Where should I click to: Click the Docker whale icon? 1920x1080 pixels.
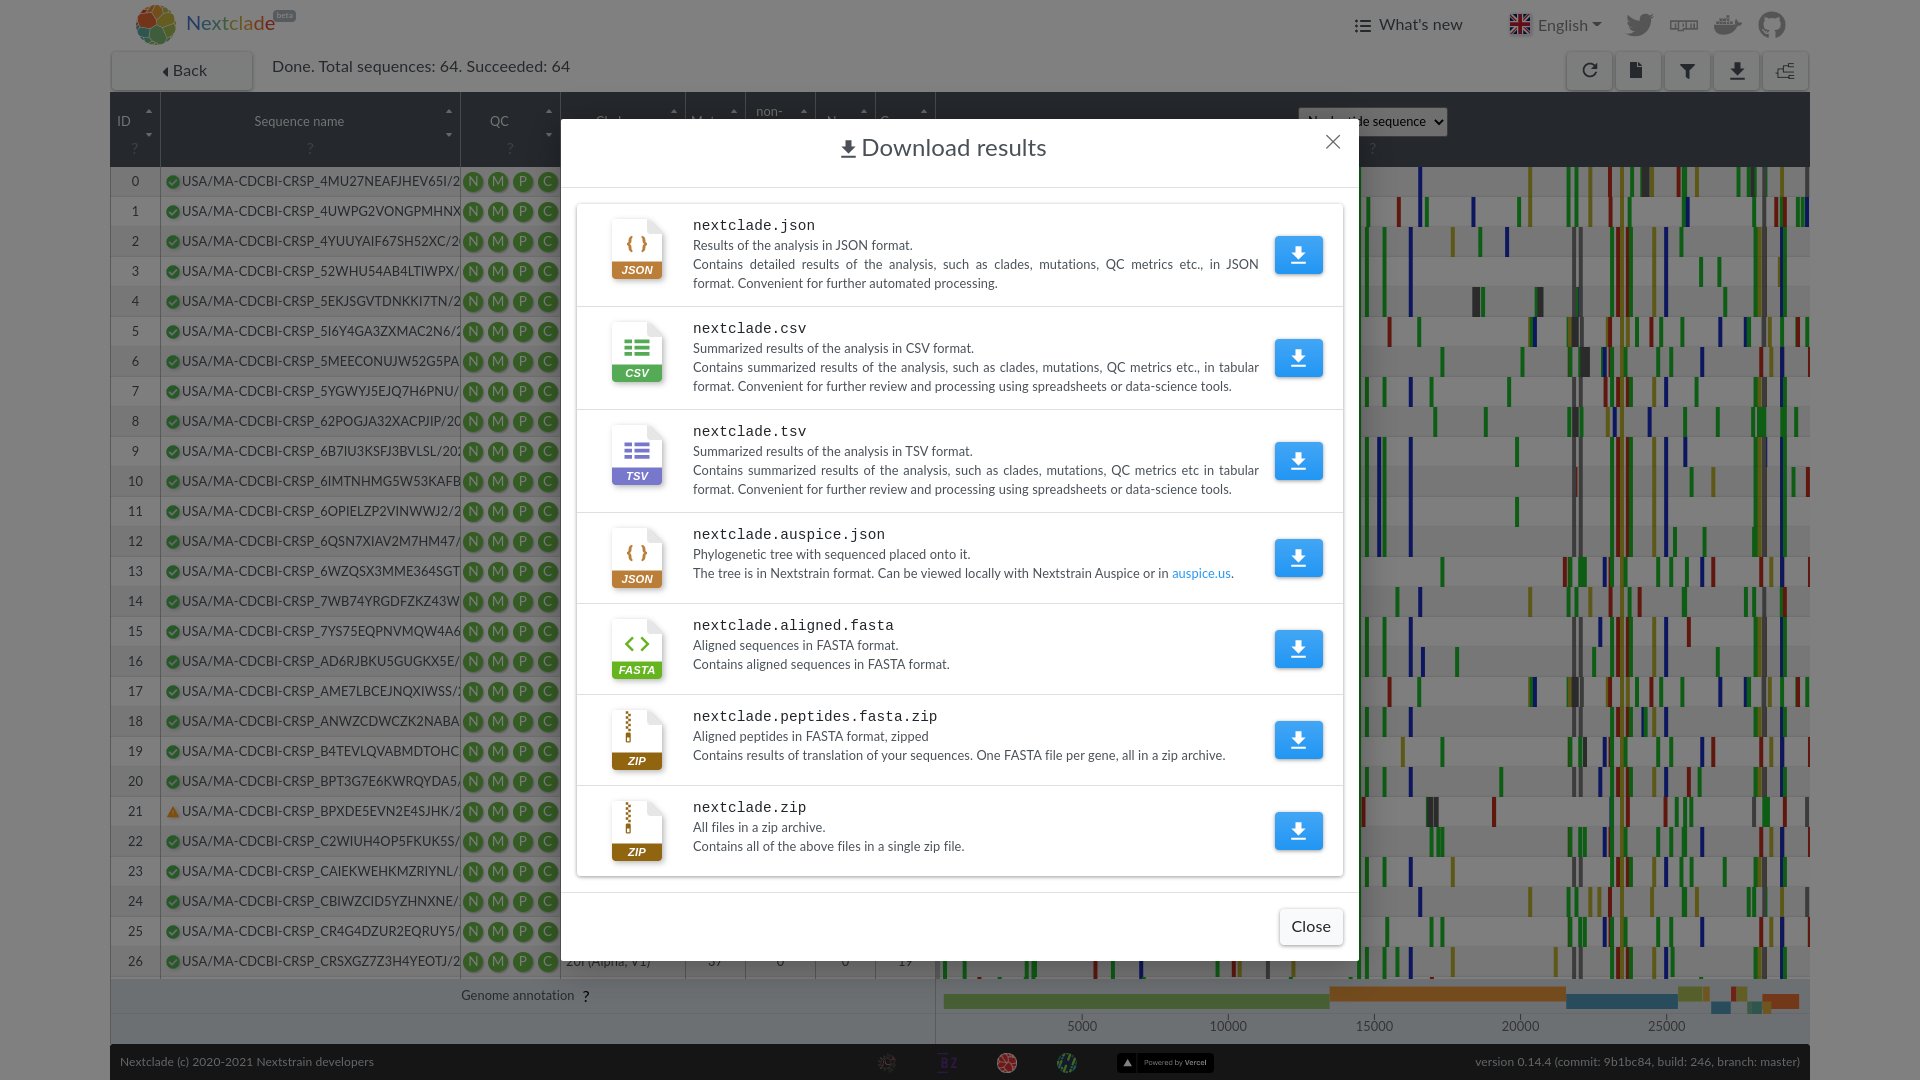click(x=1727, y=25)
